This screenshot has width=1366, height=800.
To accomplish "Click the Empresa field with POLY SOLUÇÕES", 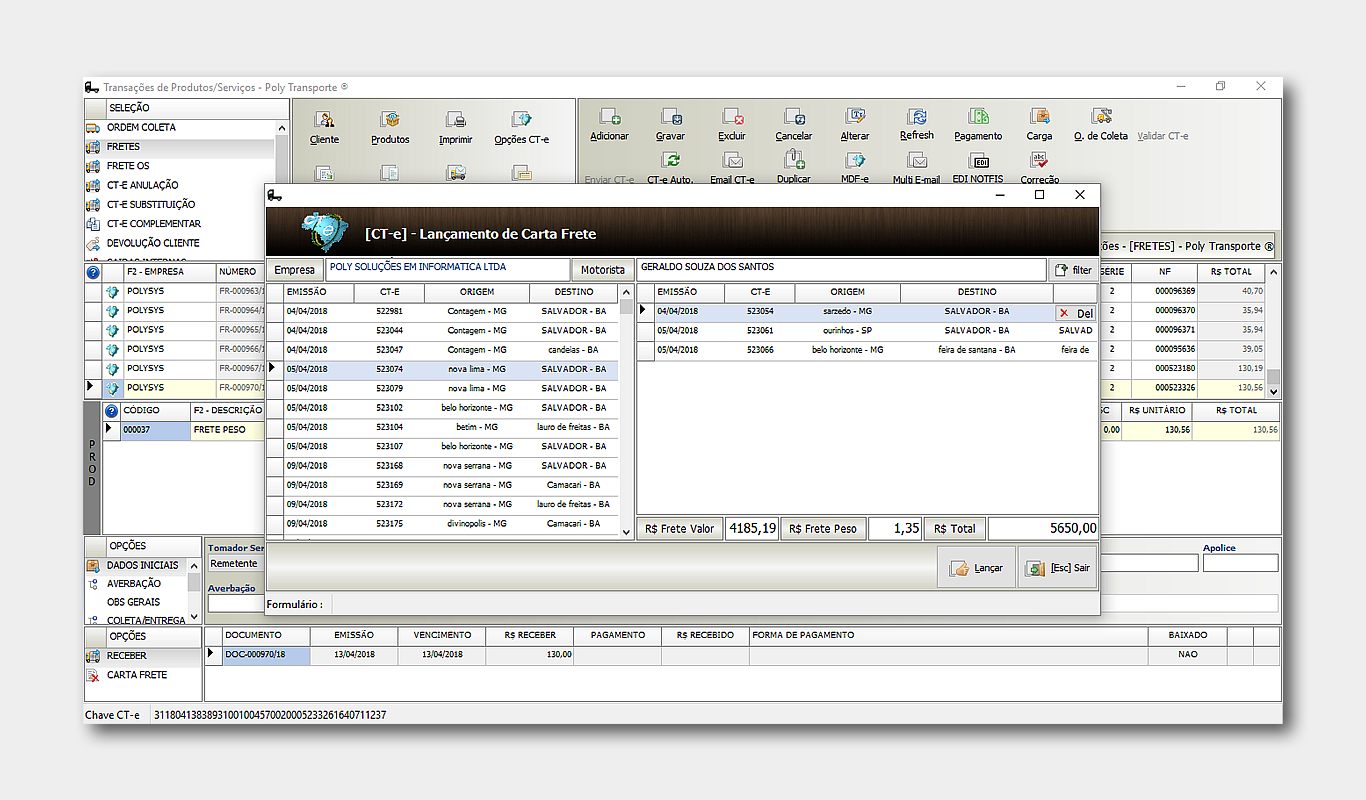I will pyautogui.click(x=447, y=269).
